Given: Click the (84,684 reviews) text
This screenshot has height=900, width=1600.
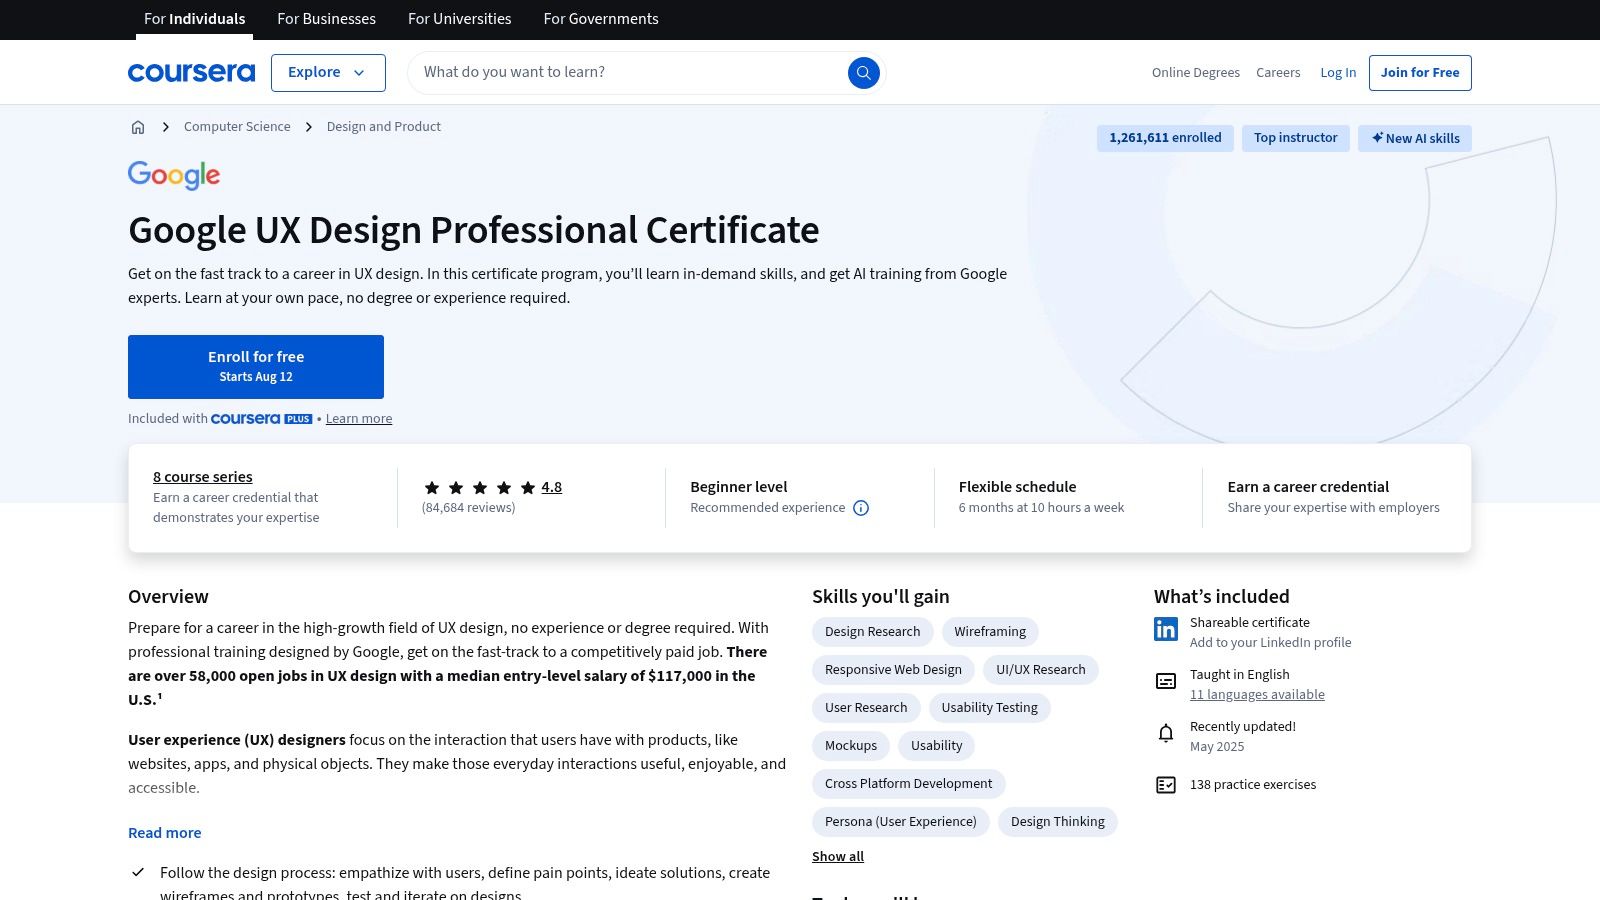Looking at the screenshot, I should tap(469, 508).
